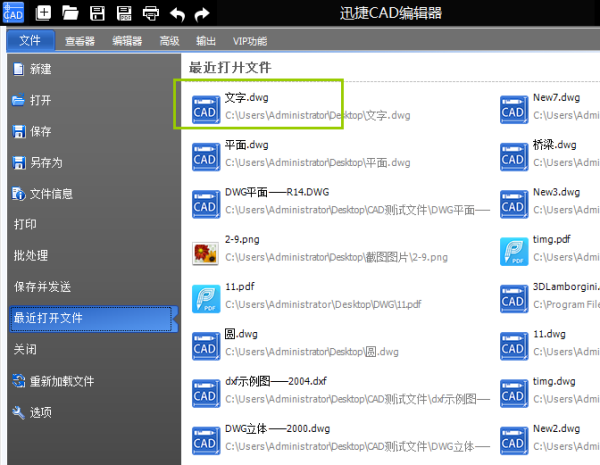Click the CAD icon for 文字.dwg
This screenshot has width=600, height=465.
[206, 109]
